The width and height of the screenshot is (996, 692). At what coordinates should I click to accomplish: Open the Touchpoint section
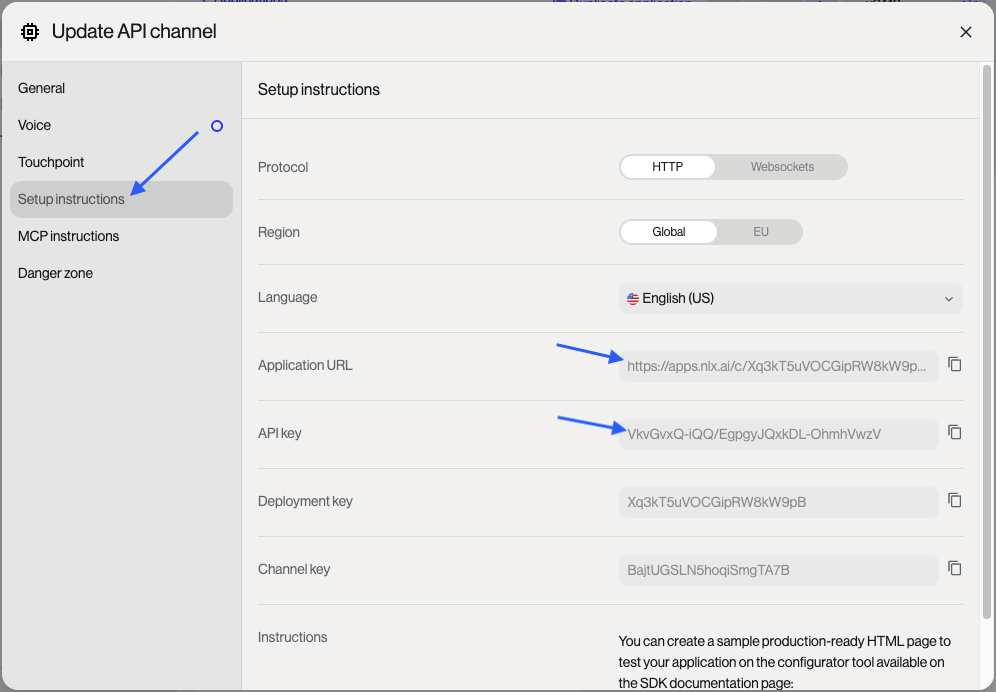[x=51, y=162]
